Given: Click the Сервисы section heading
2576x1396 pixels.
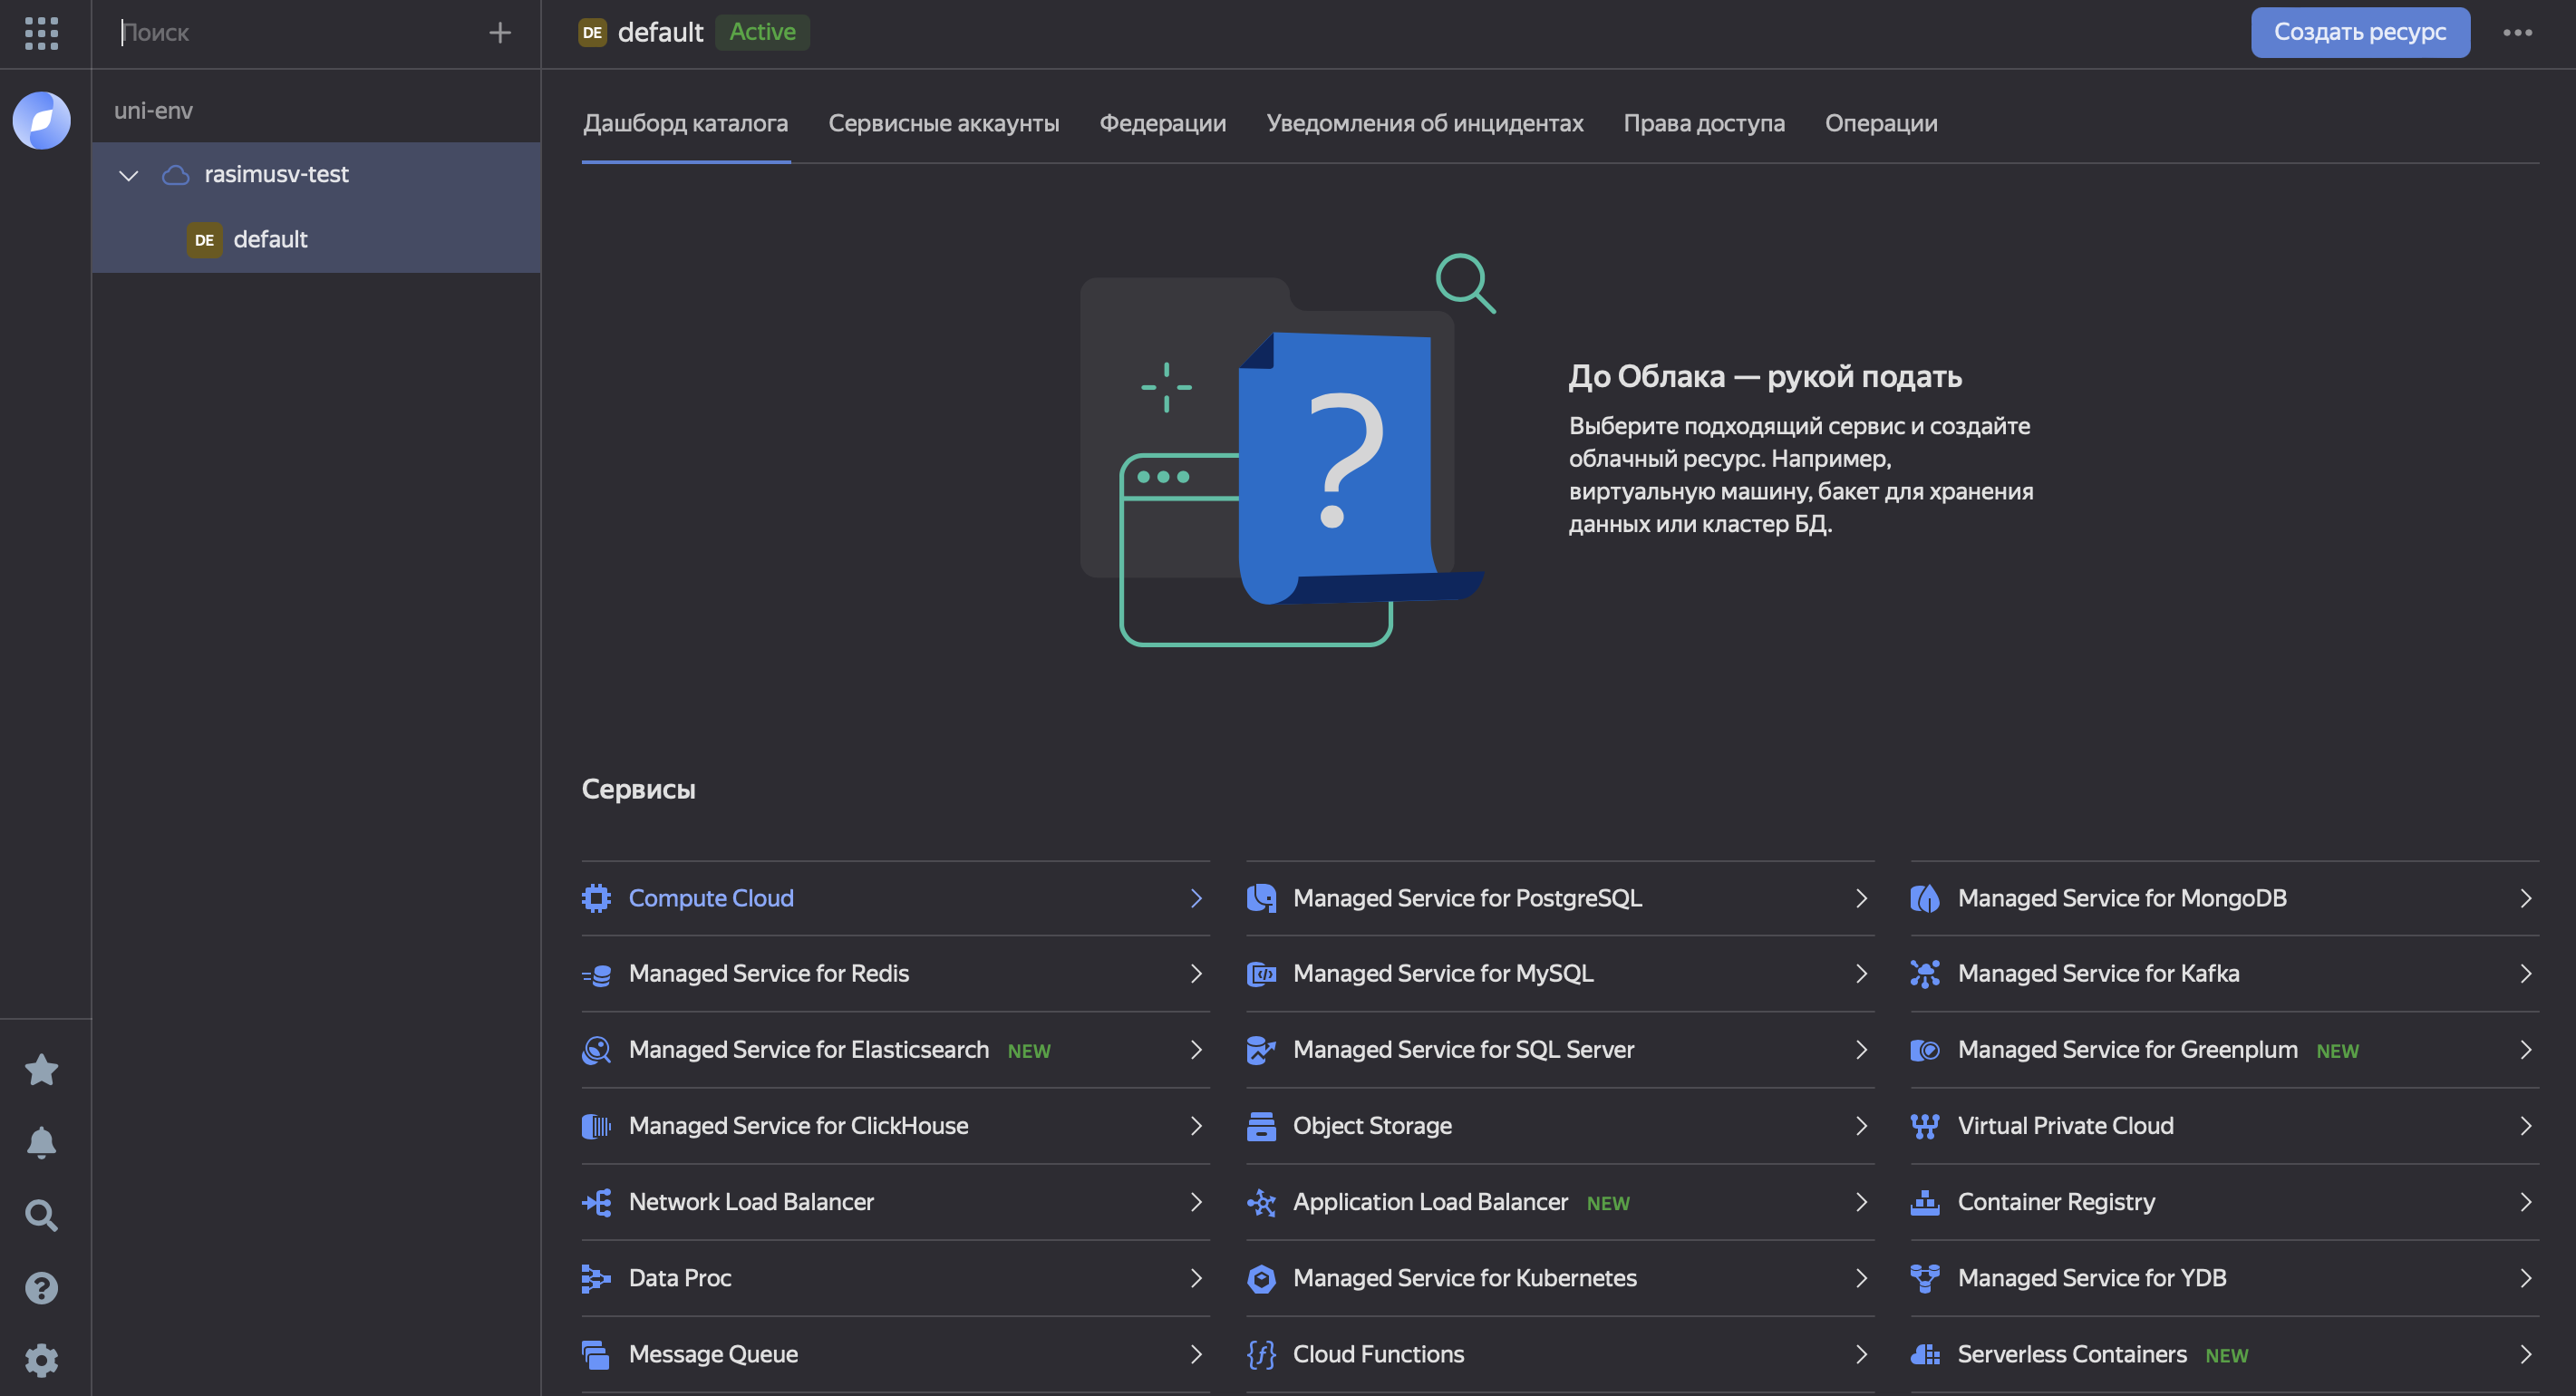Looking at the screenshot, I should [638, 789].
